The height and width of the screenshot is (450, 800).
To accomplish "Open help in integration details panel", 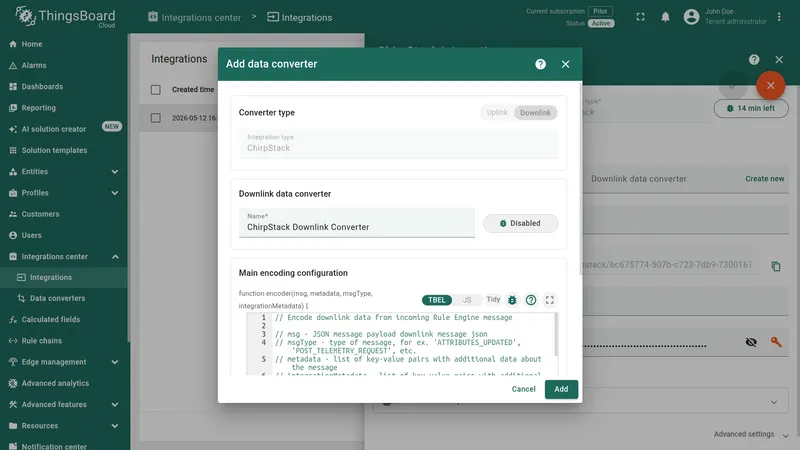I will point(754,60).
